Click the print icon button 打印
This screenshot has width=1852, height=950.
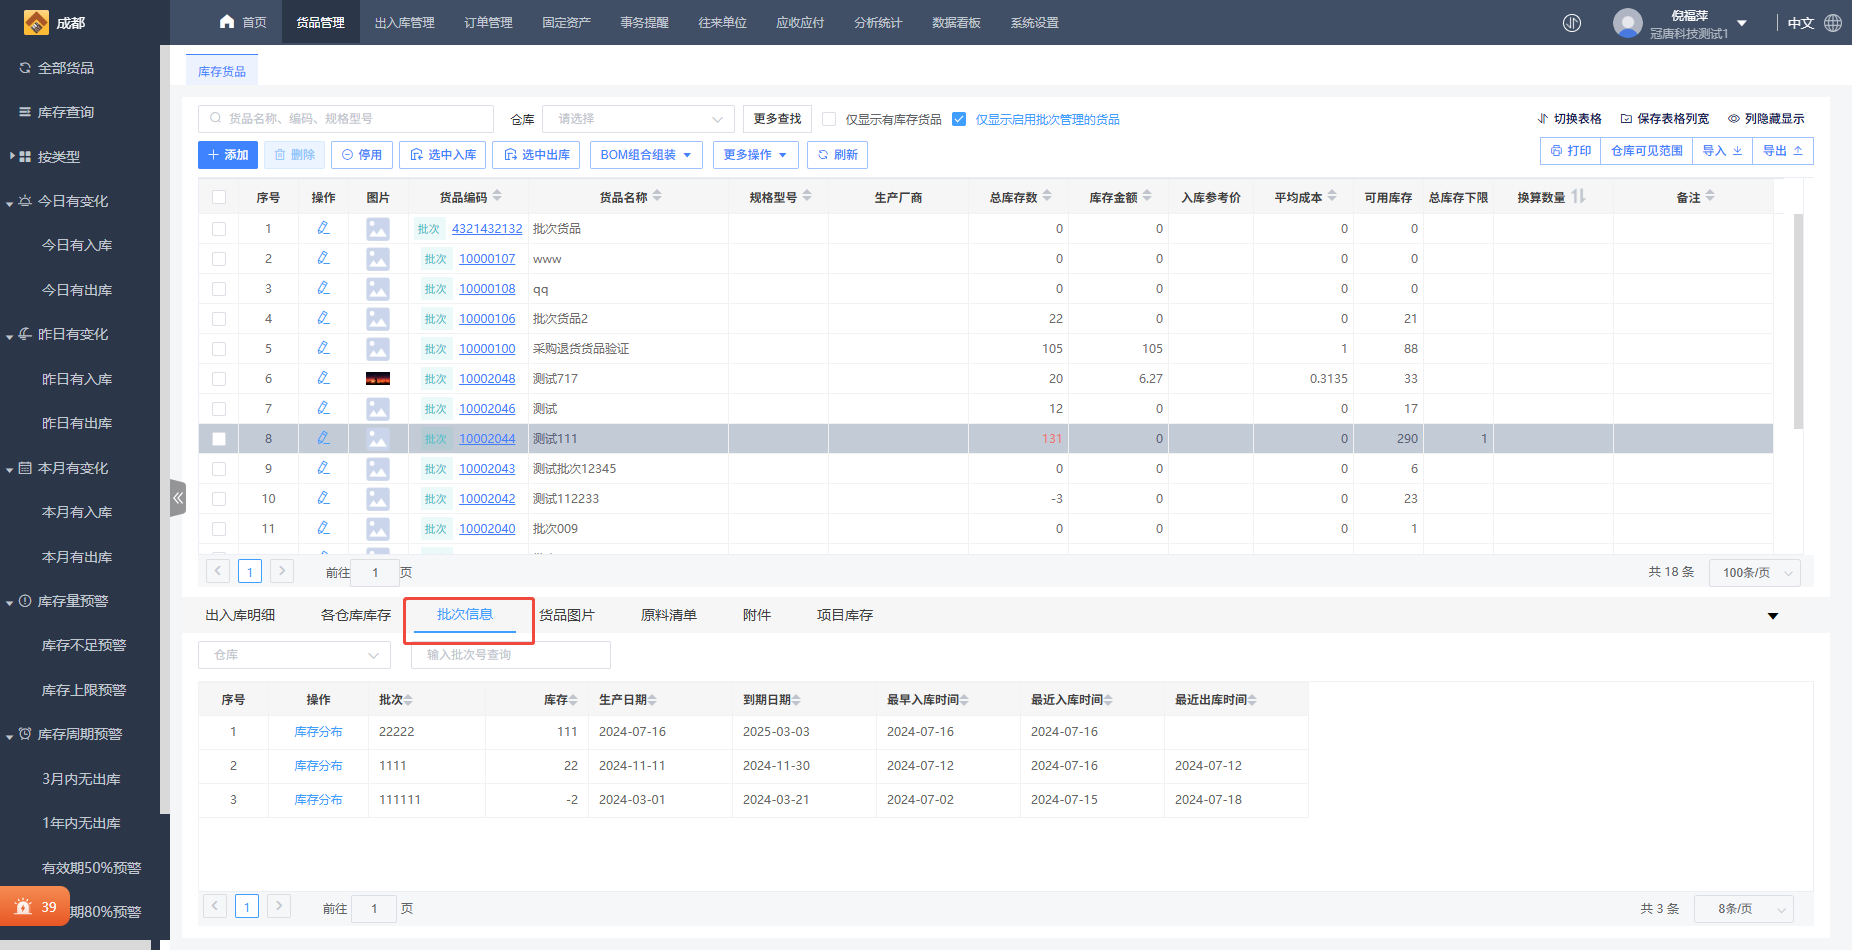(x=1570, y=151)
